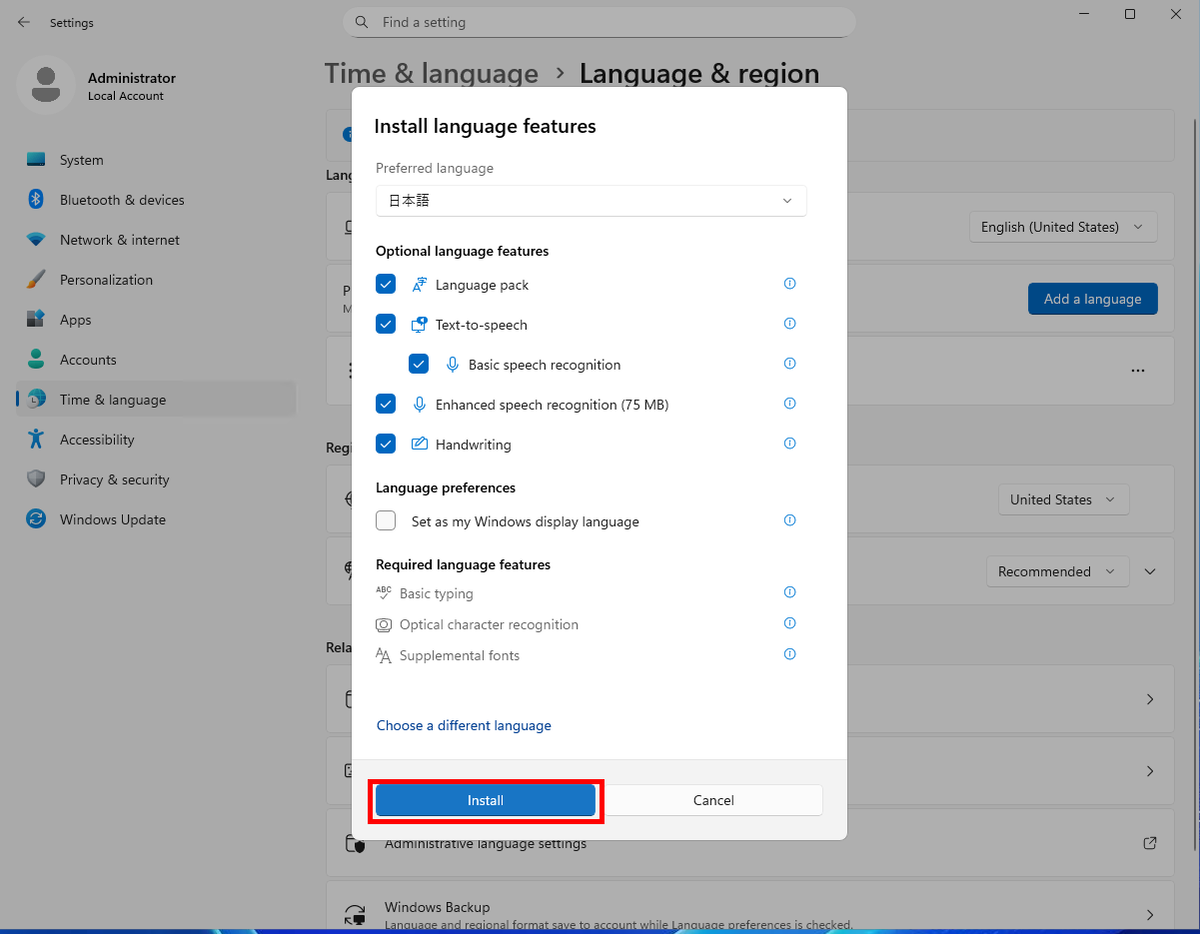Click the Install button
1200x934 pixels.
[485, 800]
